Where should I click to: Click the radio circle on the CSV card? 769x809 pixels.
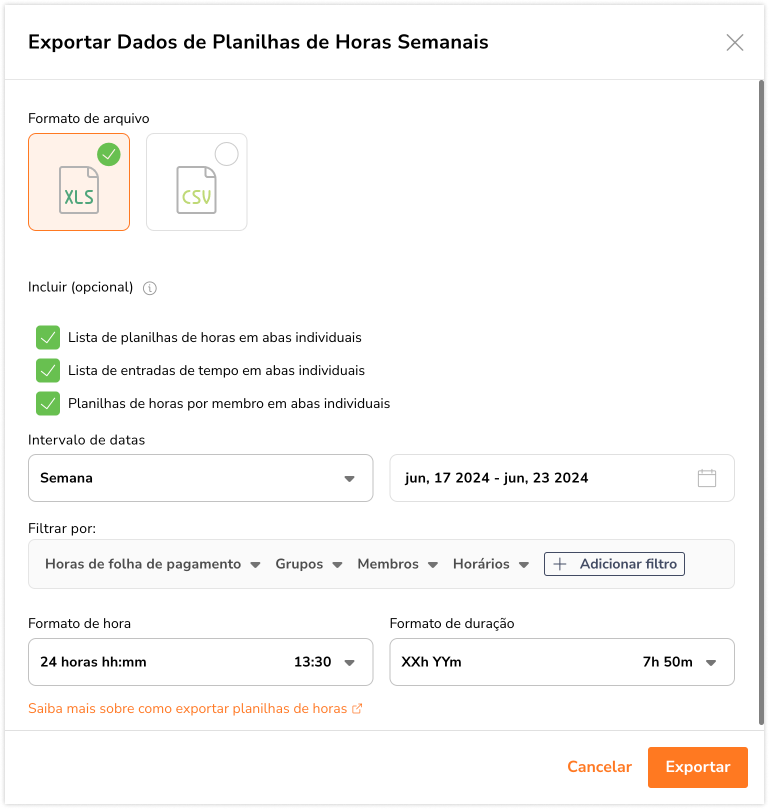tap(226, 154)
